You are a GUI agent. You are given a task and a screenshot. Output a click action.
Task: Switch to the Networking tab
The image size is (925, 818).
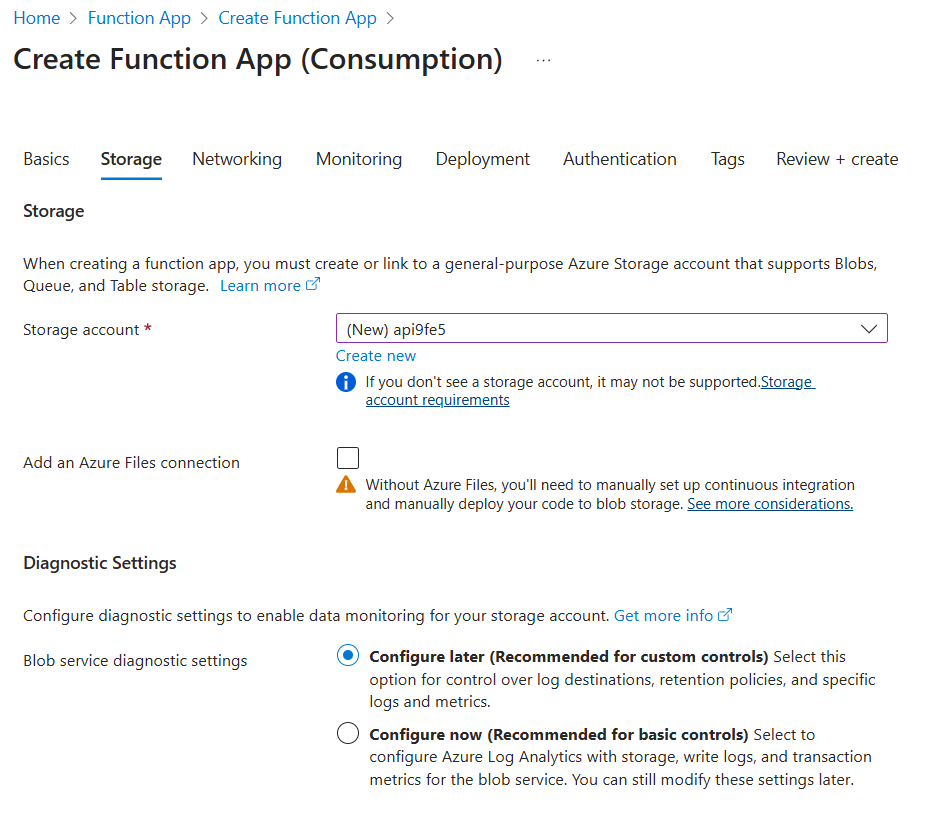[236, 159]
